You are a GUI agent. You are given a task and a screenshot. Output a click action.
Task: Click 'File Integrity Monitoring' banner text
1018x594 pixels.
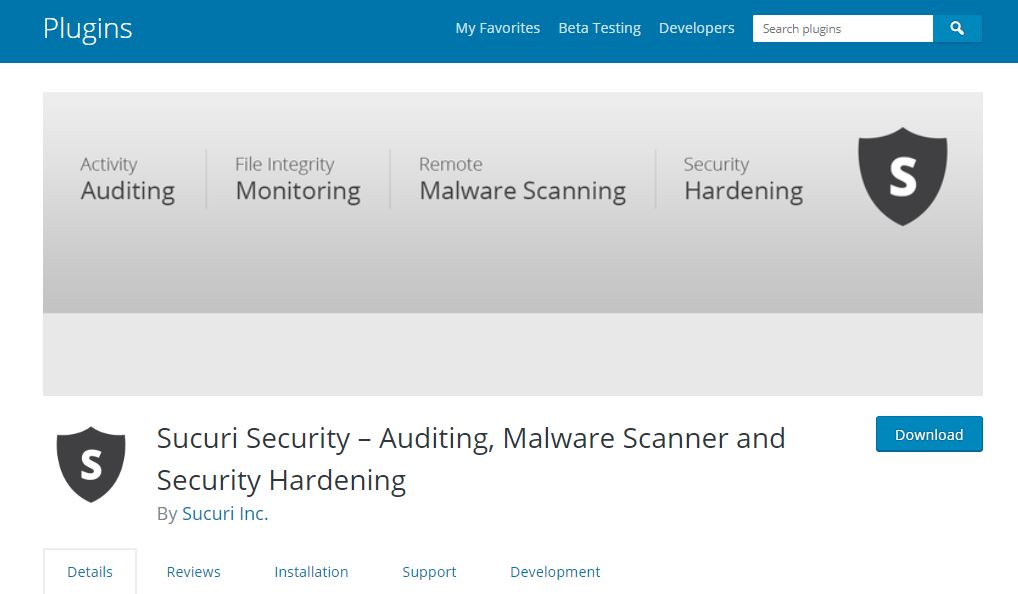298,180
